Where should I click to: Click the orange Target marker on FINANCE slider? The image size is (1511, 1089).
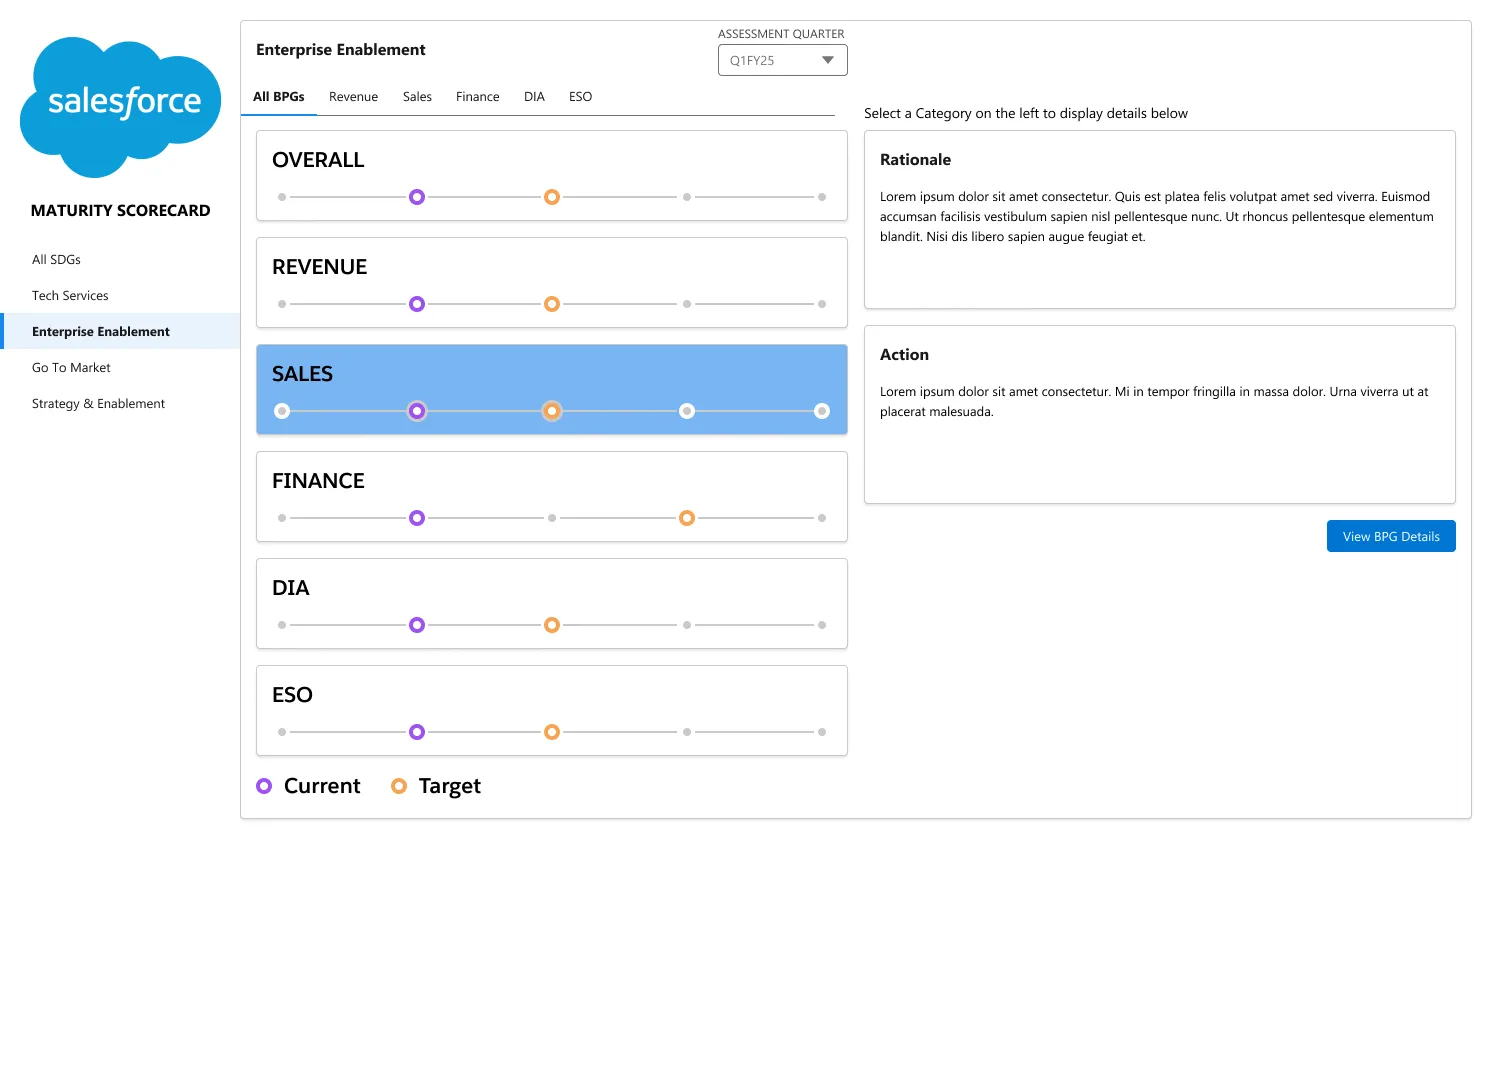[687, 518]
